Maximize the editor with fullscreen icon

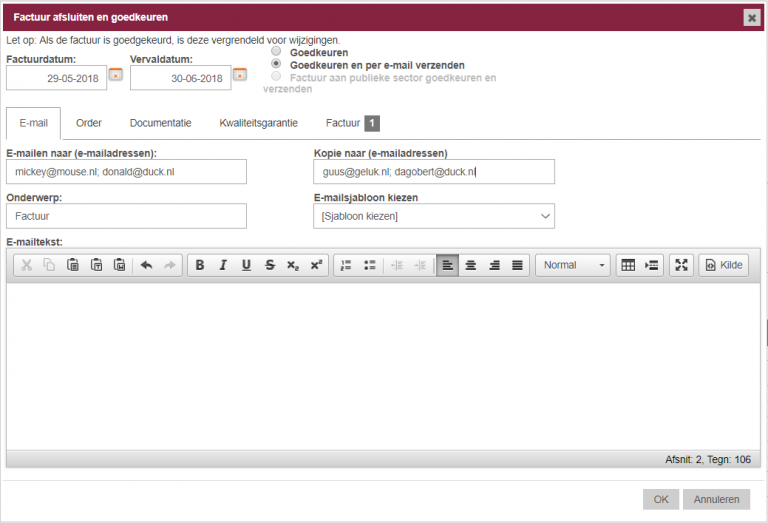[681, 265]
